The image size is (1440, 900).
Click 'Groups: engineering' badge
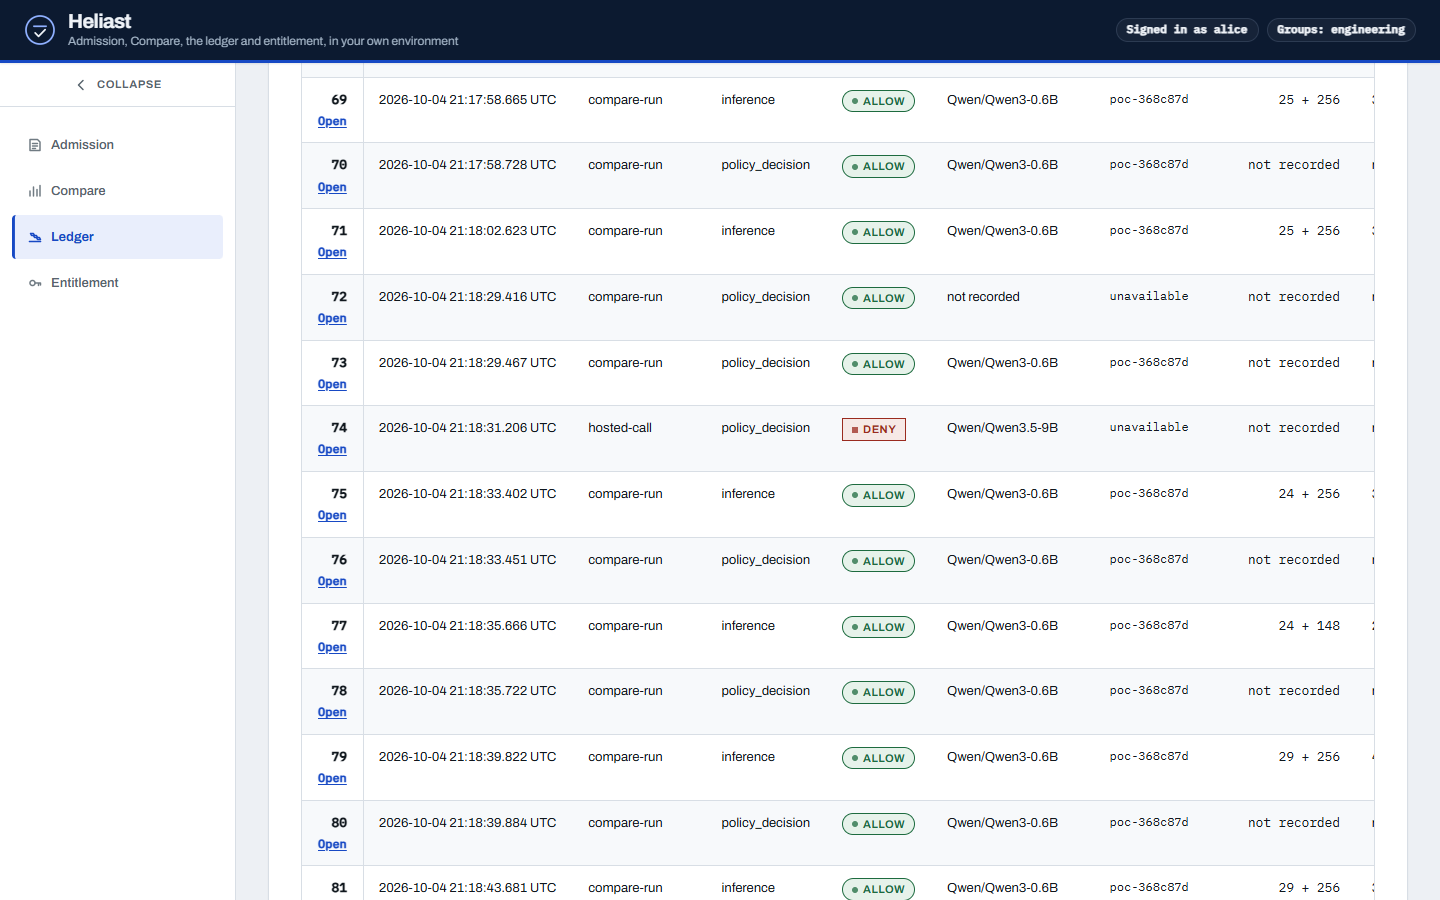pos(1341,30)
